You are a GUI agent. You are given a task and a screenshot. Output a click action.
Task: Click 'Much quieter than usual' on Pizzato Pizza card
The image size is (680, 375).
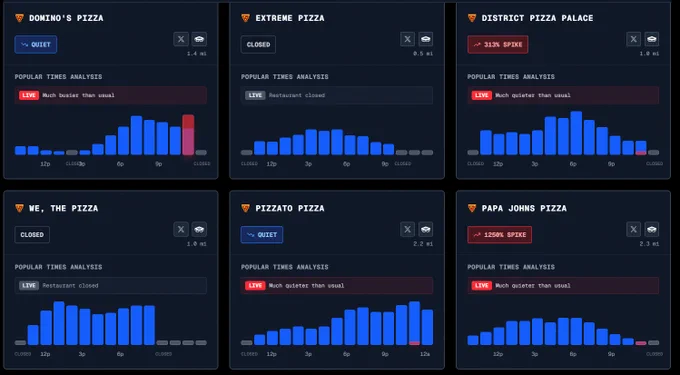[307, 286]
